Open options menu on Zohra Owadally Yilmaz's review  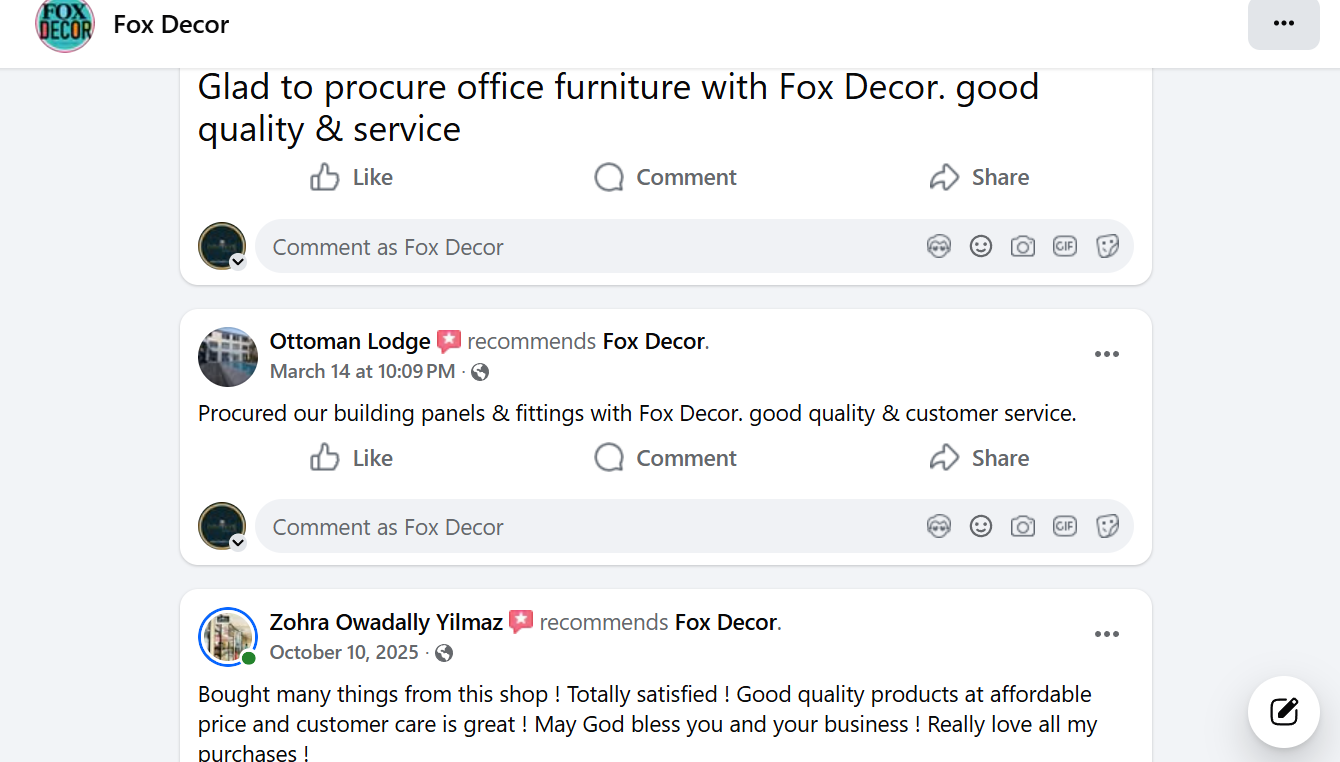pyautogui.click(x=1106, y=634)
